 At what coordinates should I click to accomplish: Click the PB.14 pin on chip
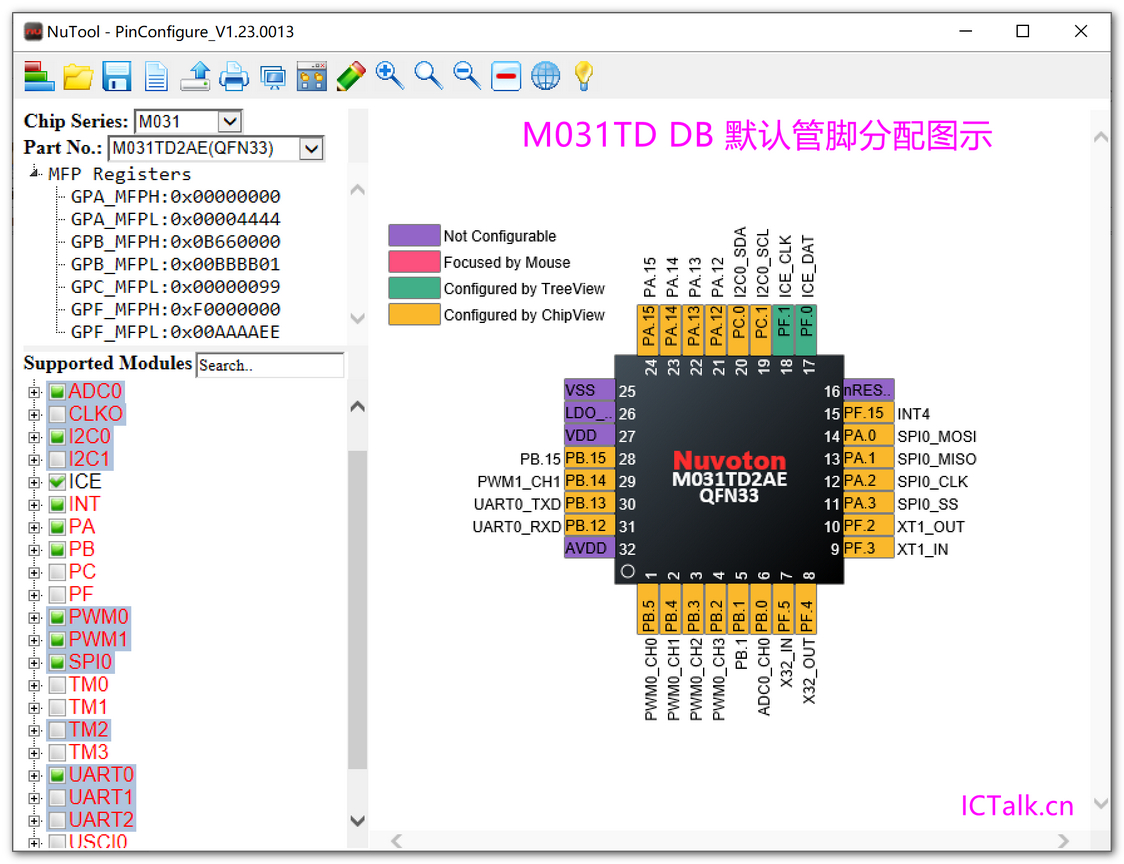coord(586,481)
